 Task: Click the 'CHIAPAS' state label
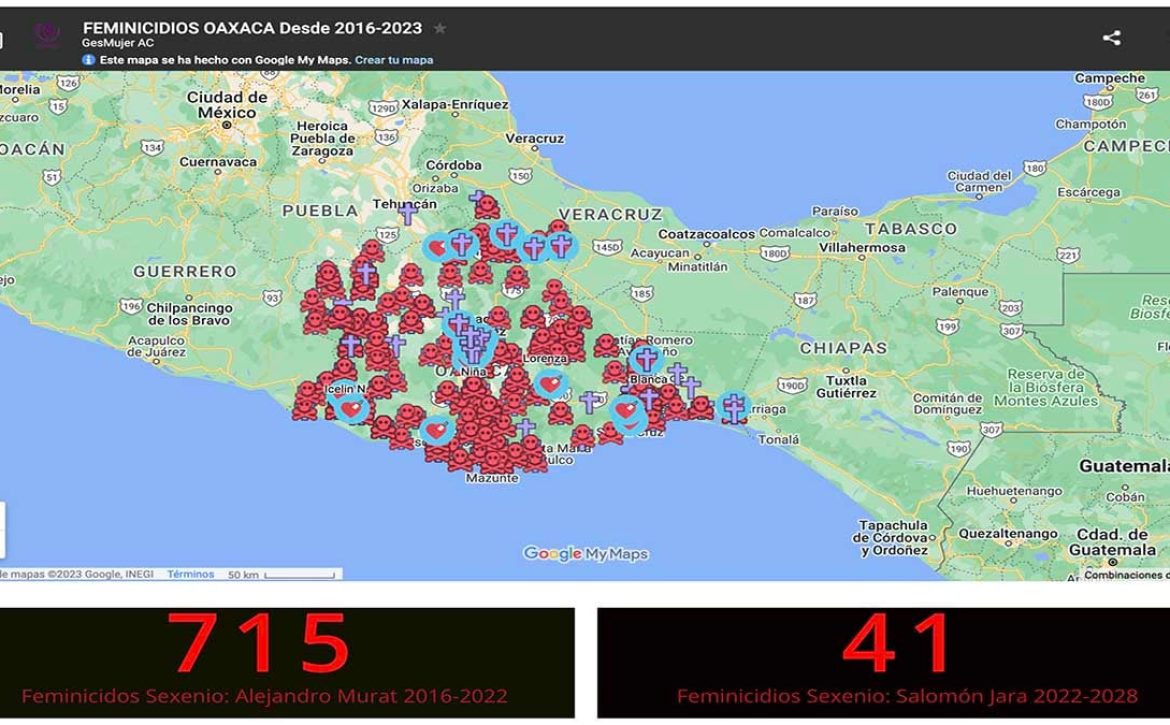pos(843,348)
